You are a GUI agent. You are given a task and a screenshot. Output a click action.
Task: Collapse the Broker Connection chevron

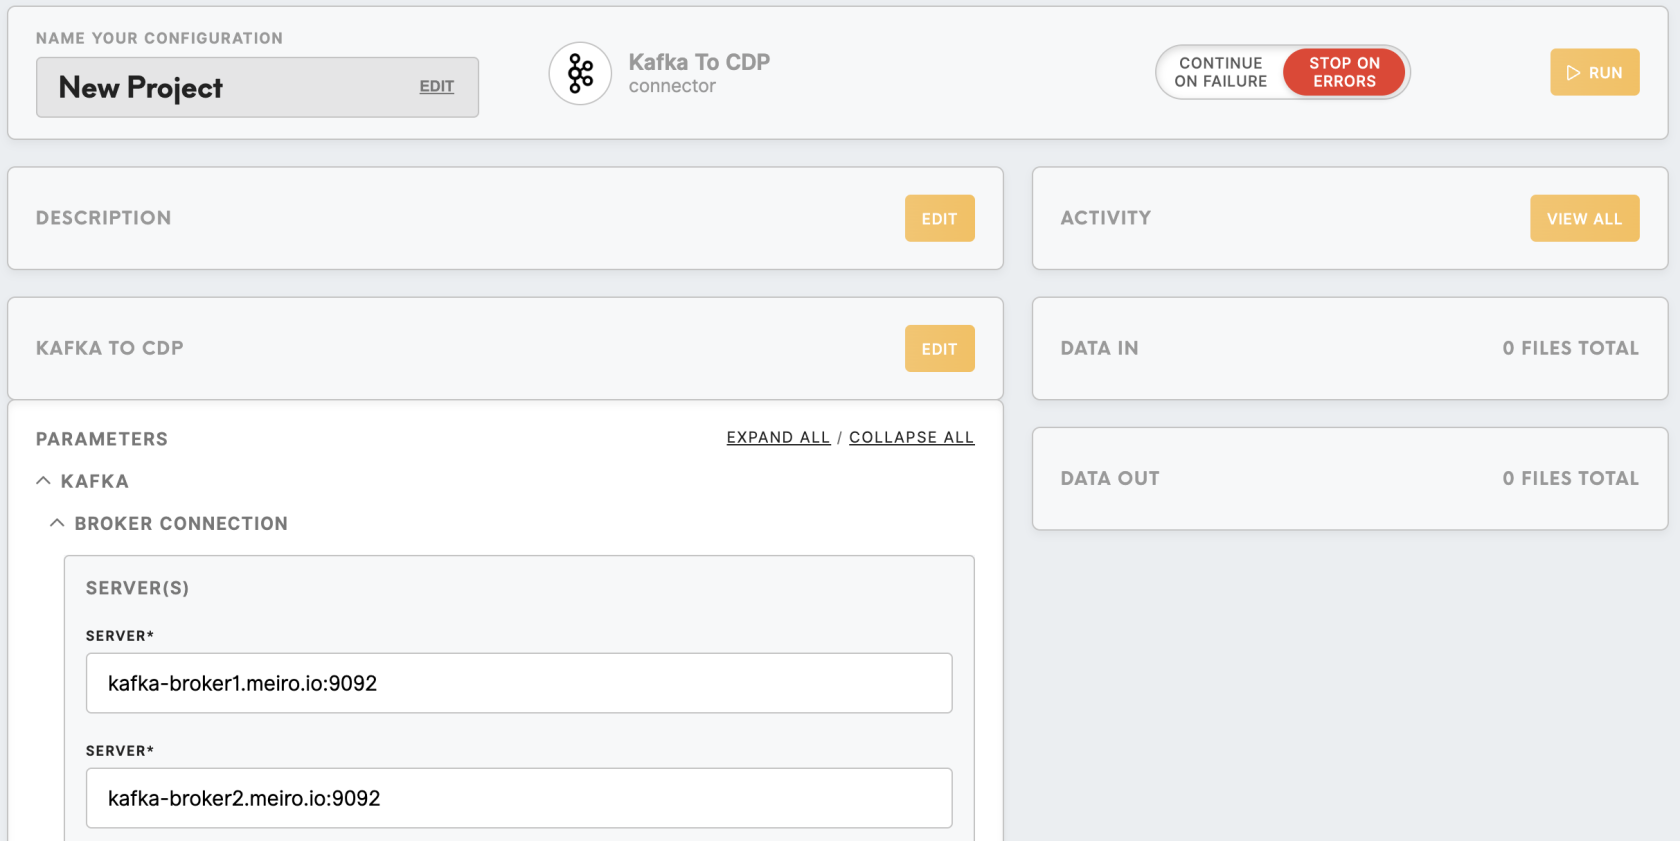57,523
